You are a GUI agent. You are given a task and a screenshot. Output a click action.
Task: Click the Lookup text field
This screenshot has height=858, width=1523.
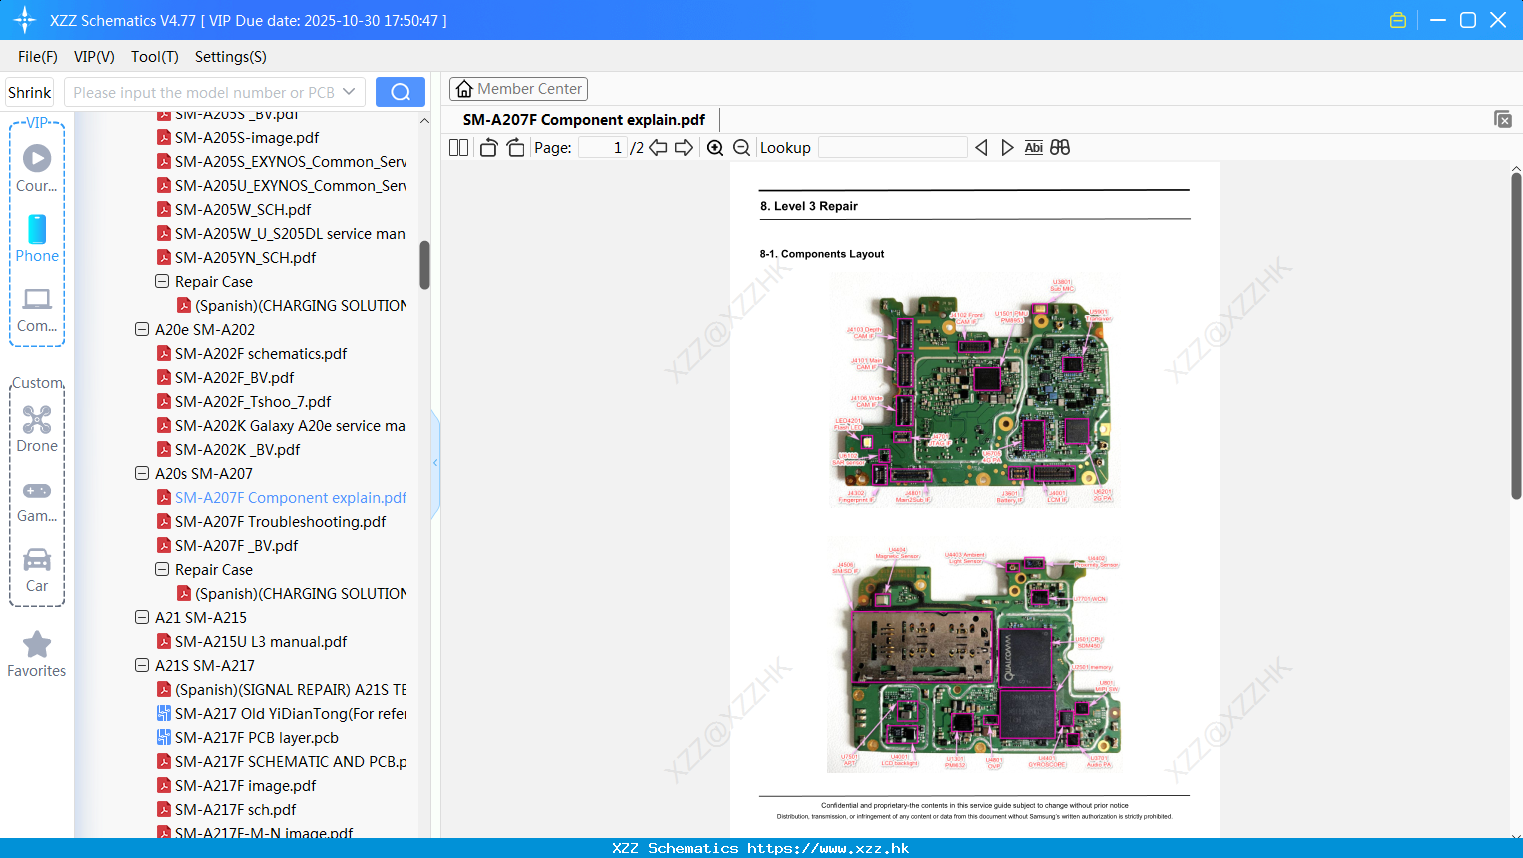(892, 147)
